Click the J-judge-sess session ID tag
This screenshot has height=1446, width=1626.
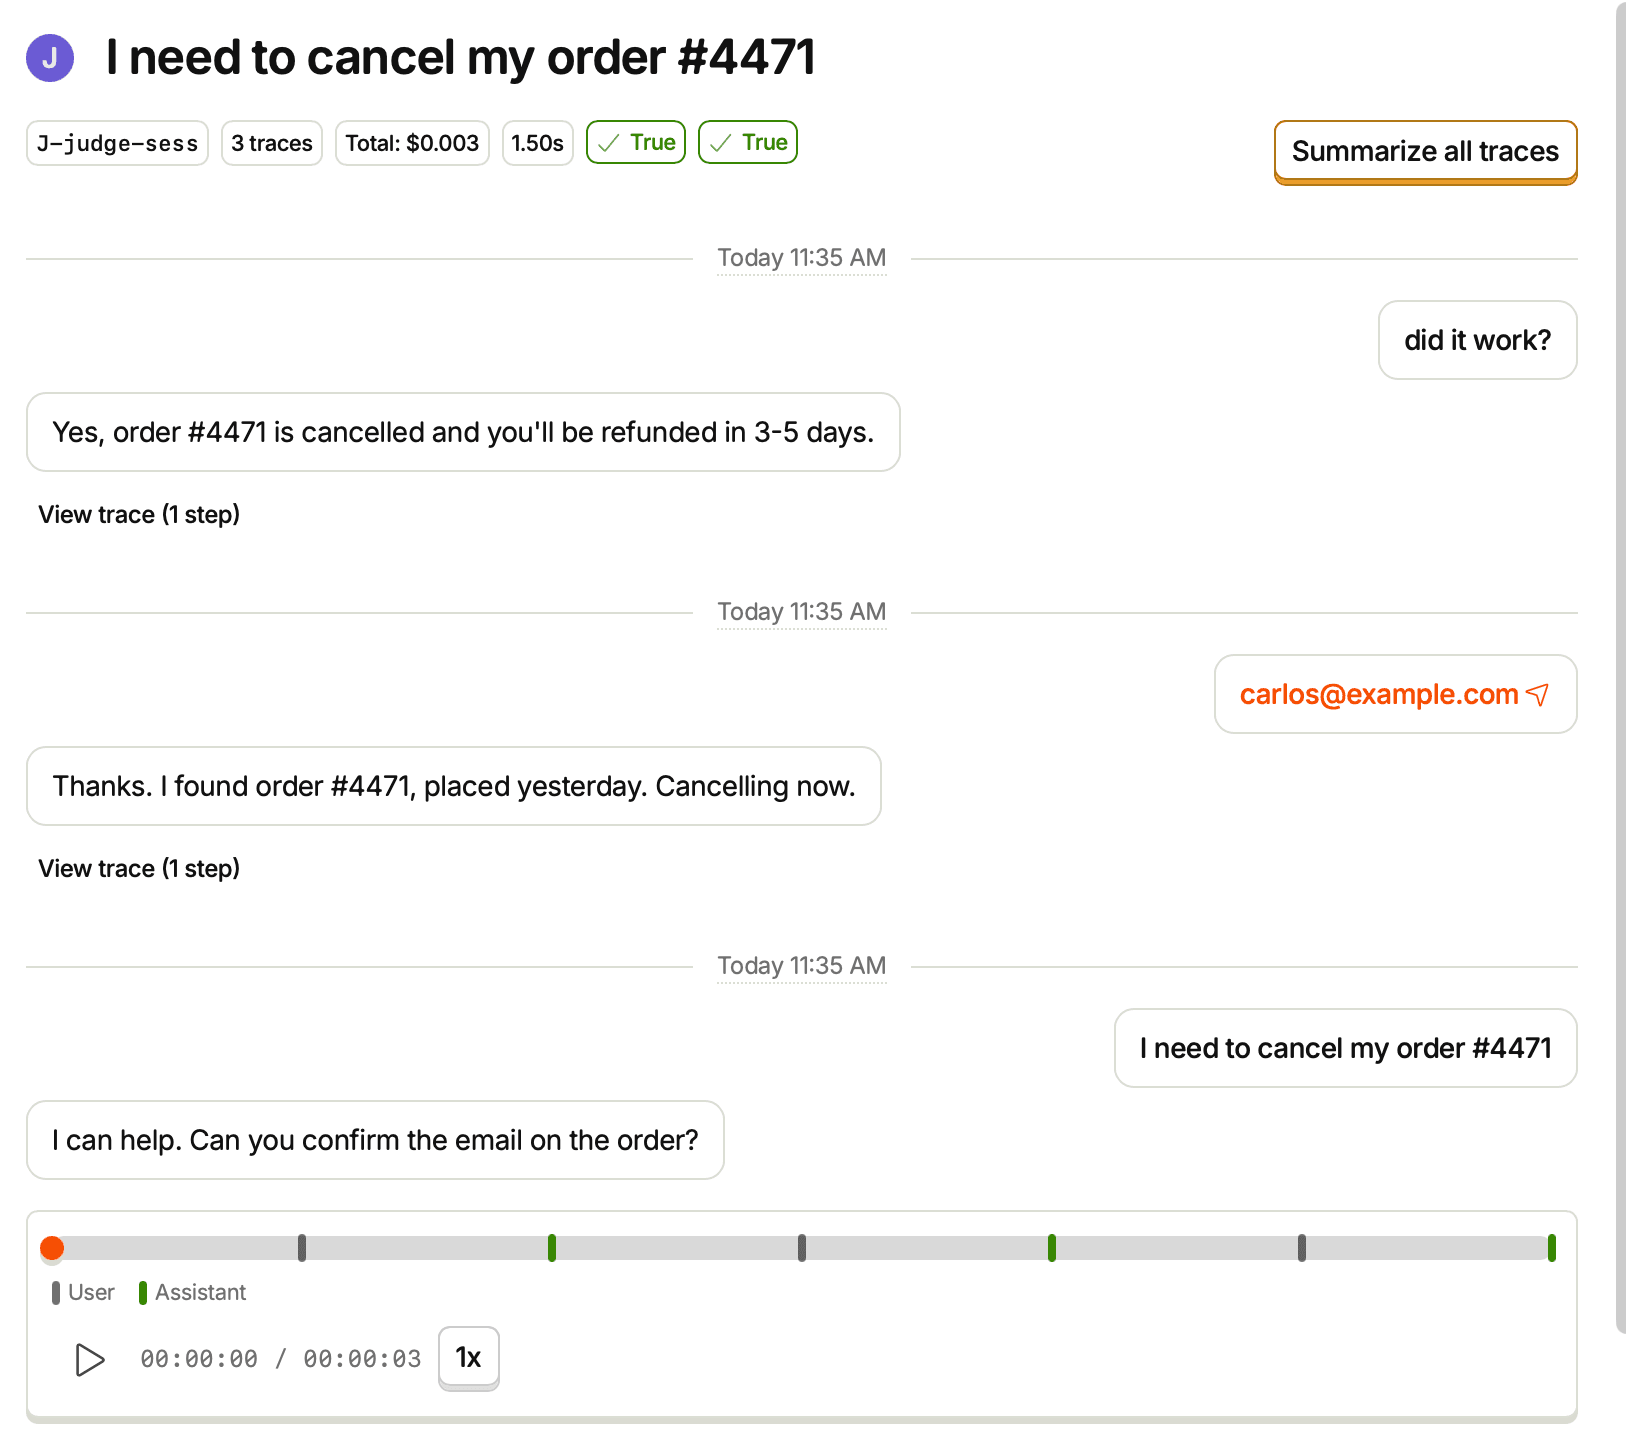click(x=117, y=143)
